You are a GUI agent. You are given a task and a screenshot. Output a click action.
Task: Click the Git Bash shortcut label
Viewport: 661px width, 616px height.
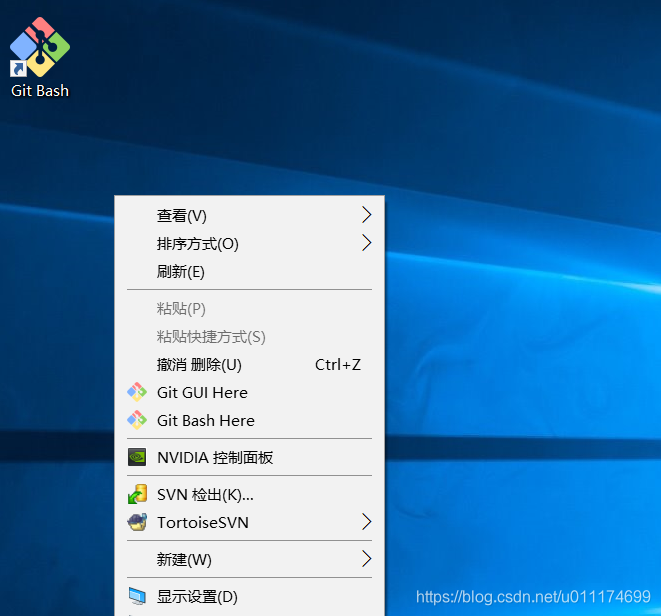point(40,91)
